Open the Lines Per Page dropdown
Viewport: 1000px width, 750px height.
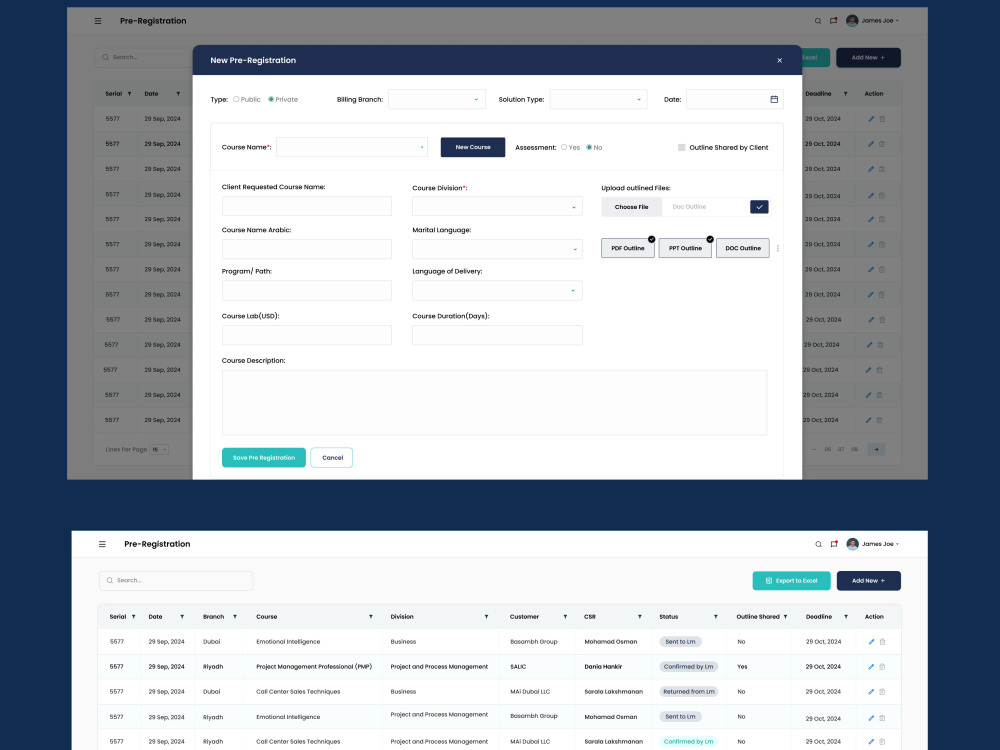coord(159,450)
